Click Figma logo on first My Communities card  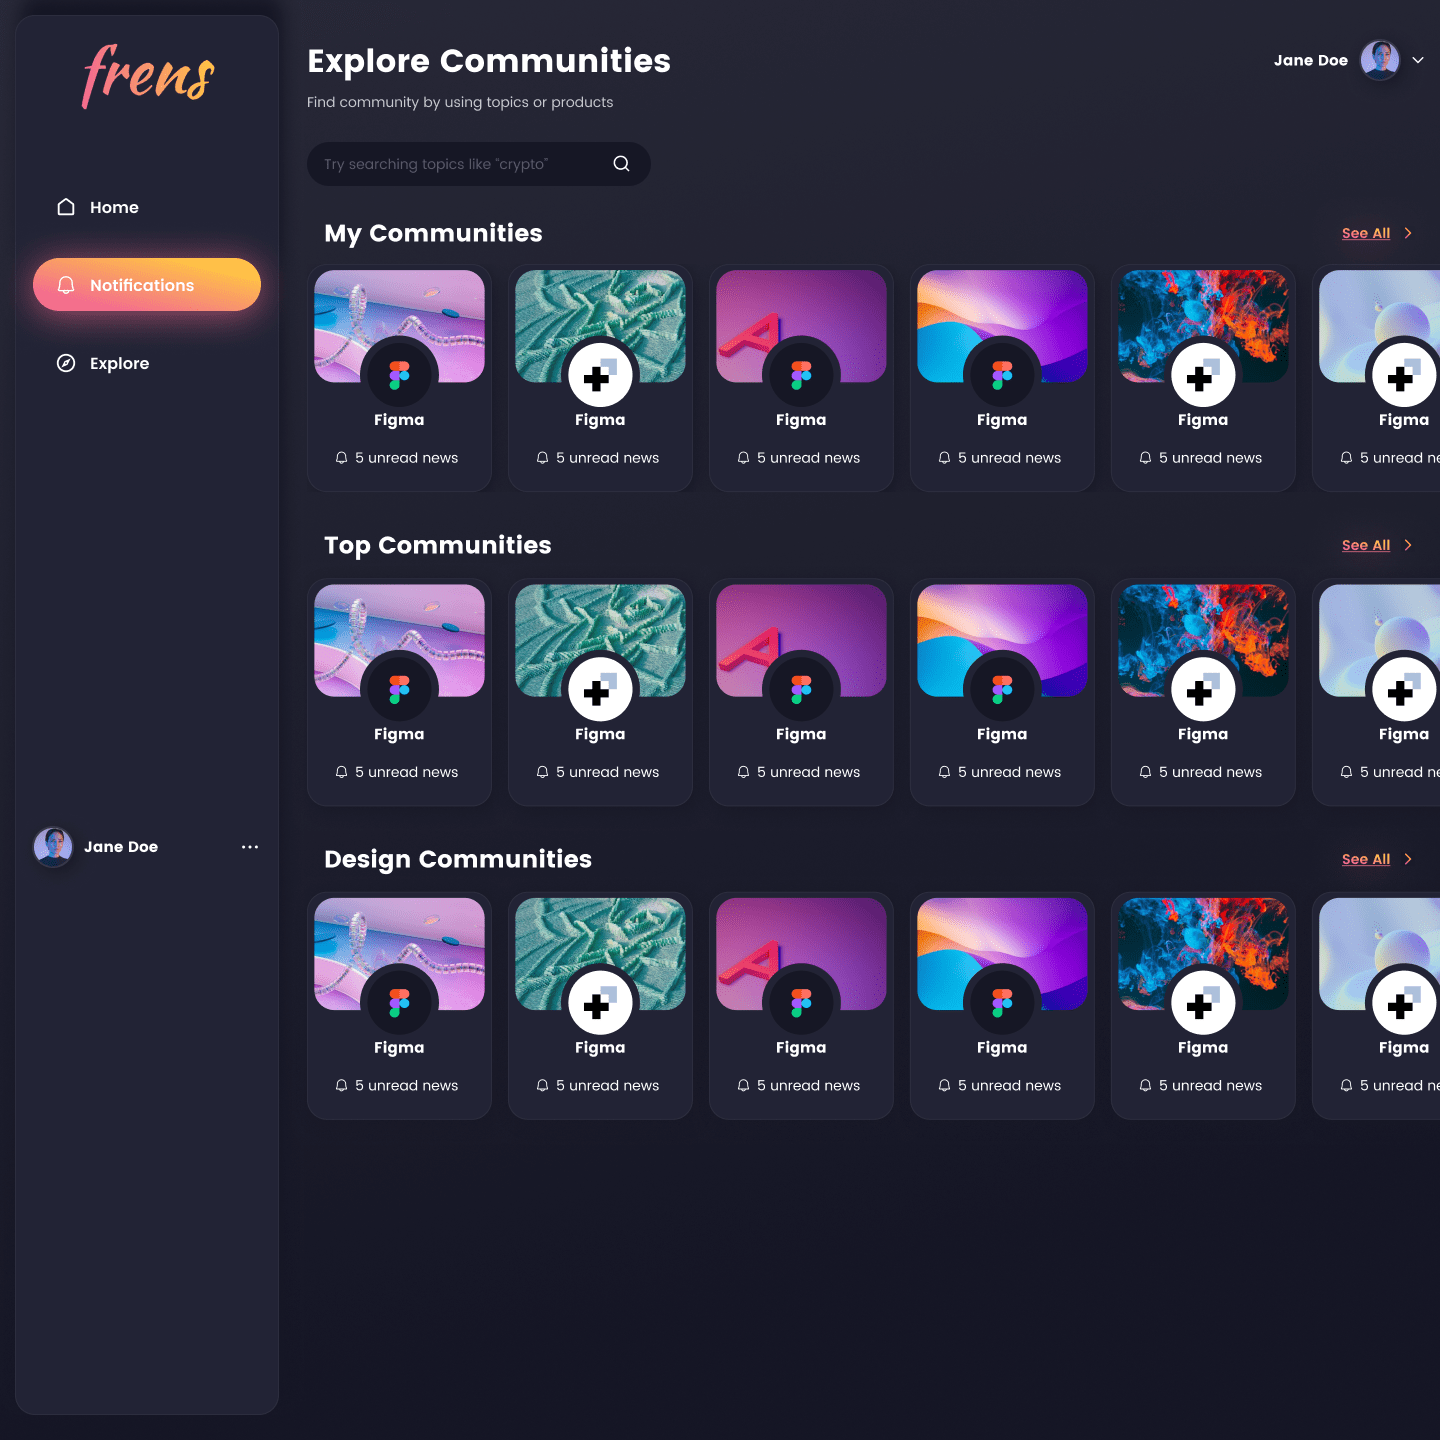click(399, 375)
